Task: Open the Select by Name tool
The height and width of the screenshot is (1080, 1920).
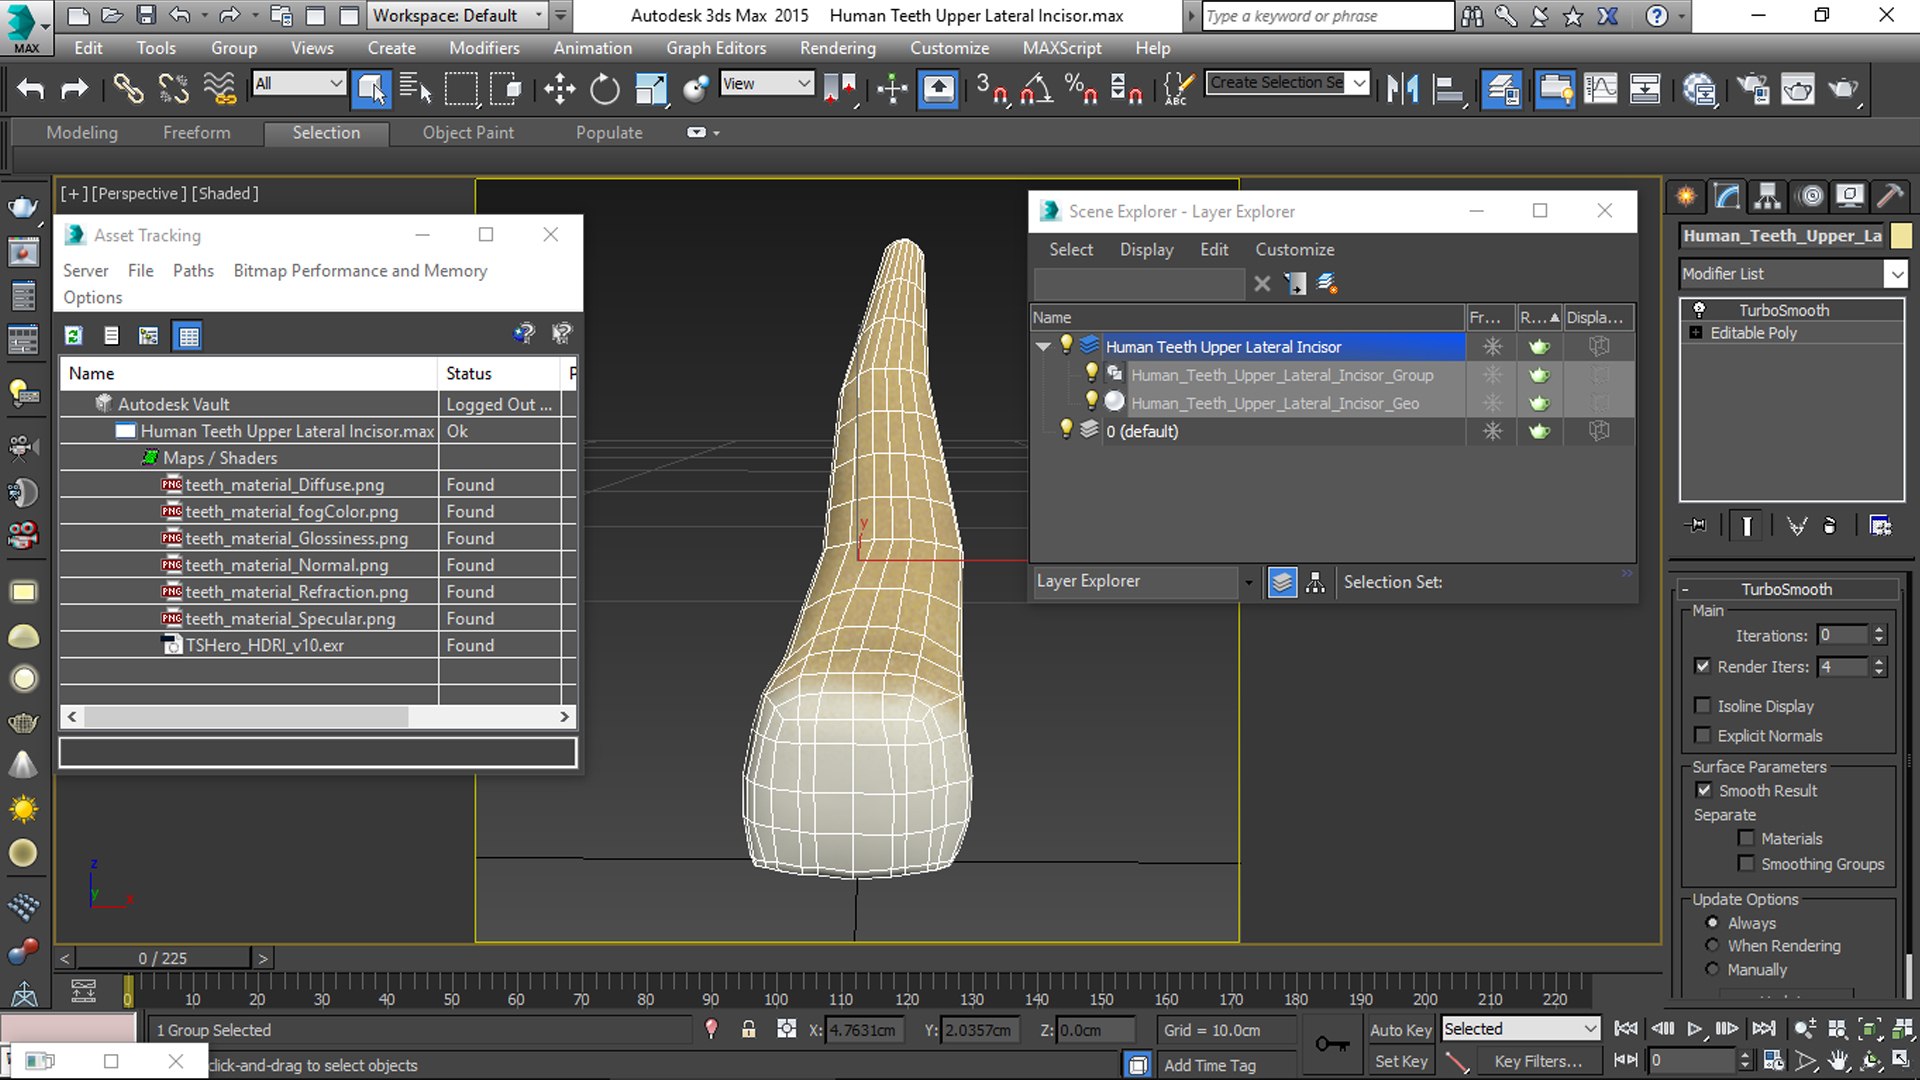Action: point(415,89)
